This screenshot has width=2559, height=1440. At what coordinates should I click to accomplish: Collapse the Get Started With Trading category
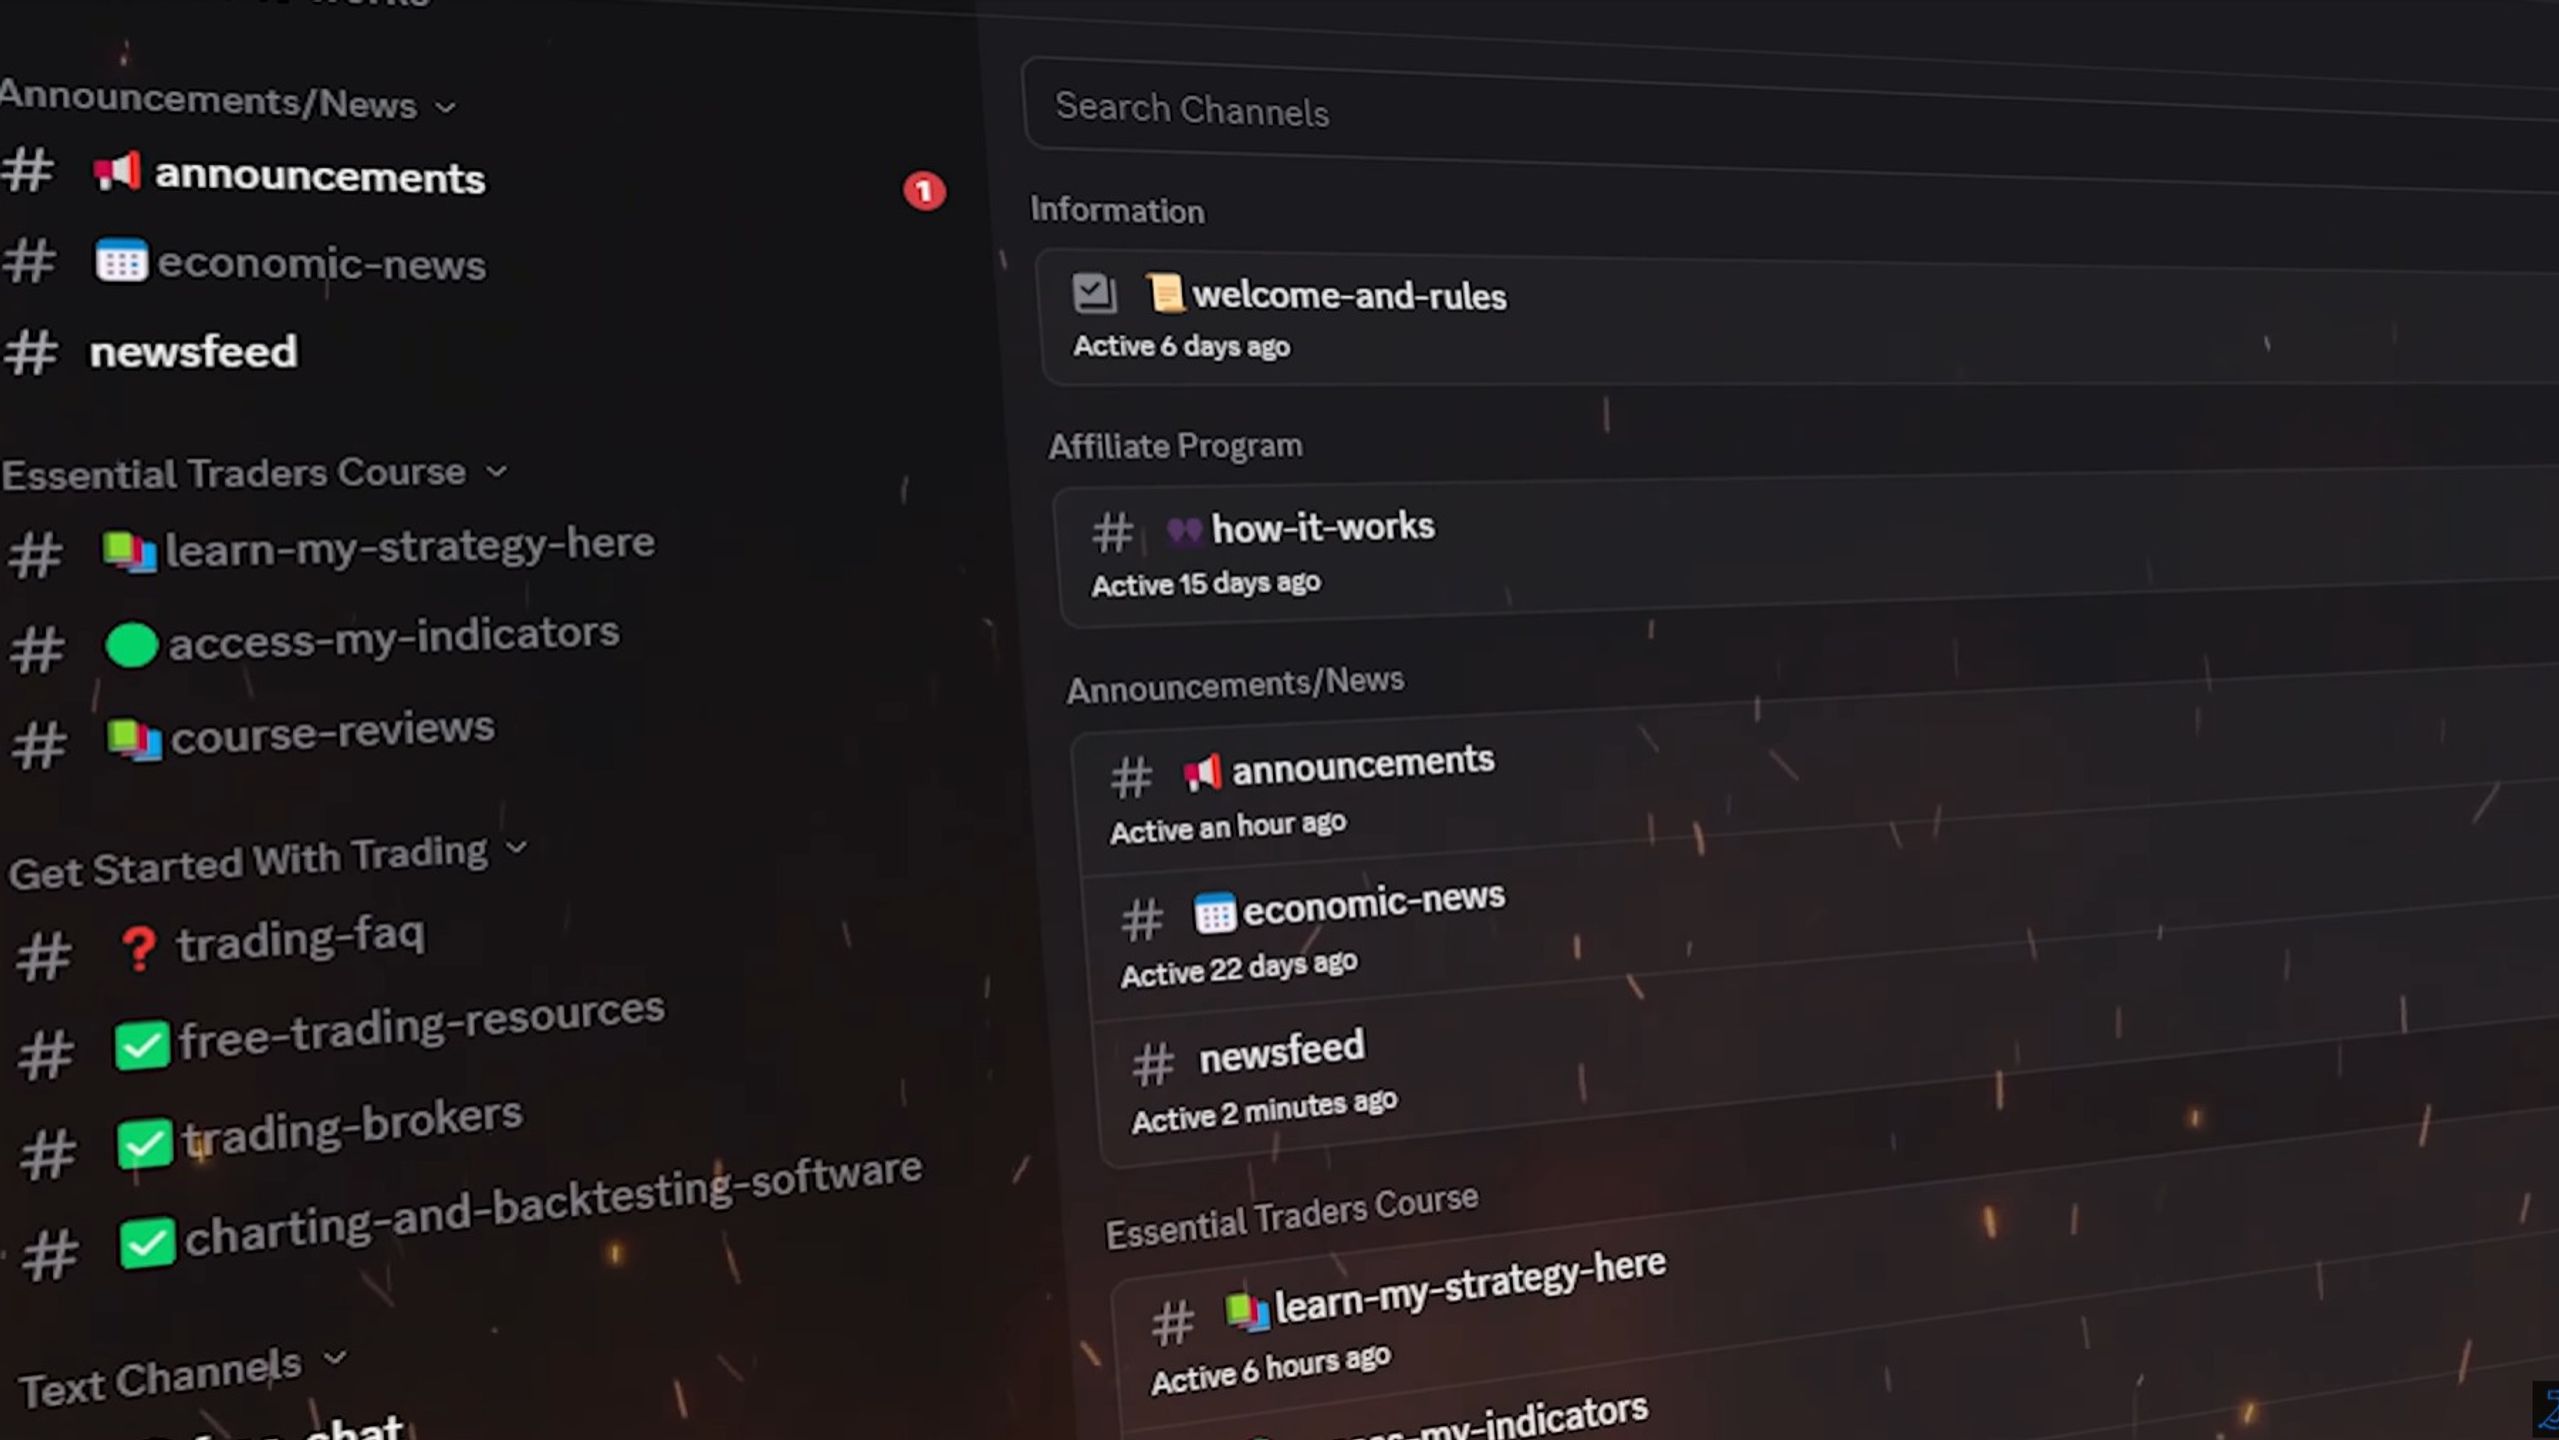(x=516, y=847)
